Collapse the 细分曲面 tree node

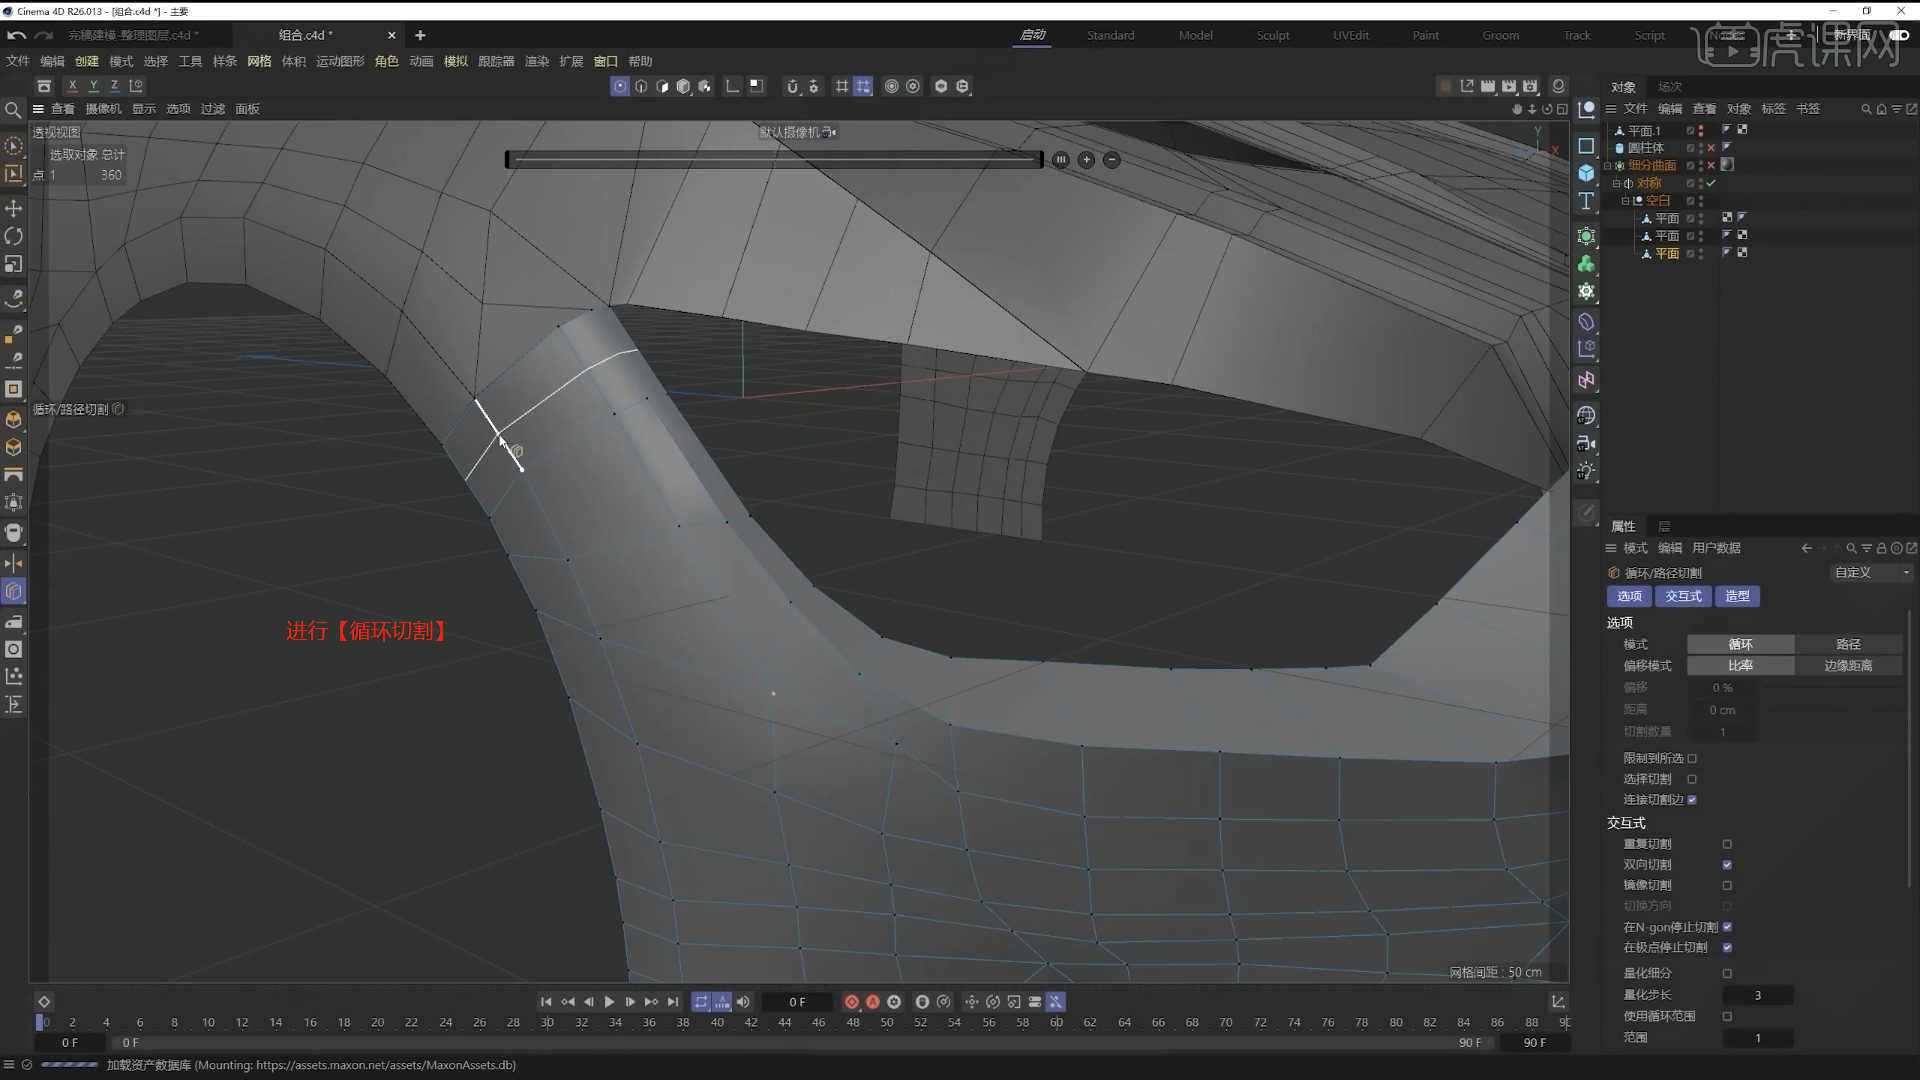point(1607,166)
